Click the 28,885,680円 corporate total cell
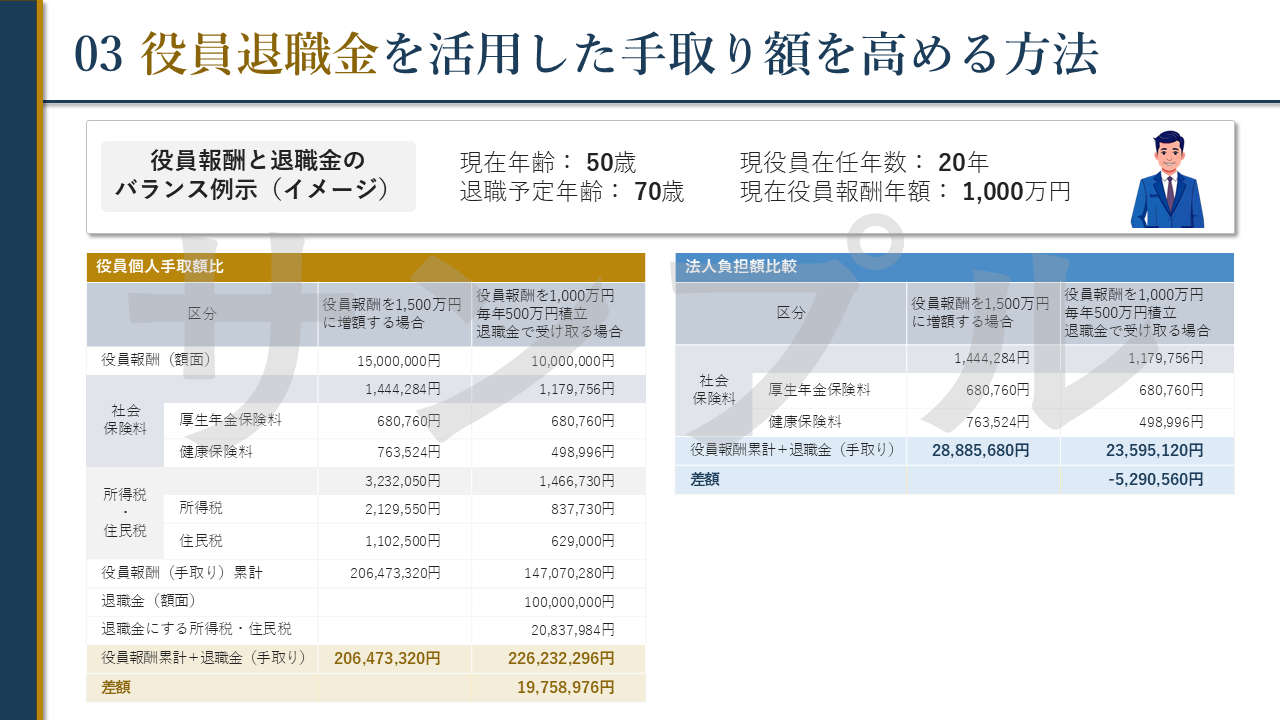Screen dimensions: 1280x720 click(x=980, y=451)
